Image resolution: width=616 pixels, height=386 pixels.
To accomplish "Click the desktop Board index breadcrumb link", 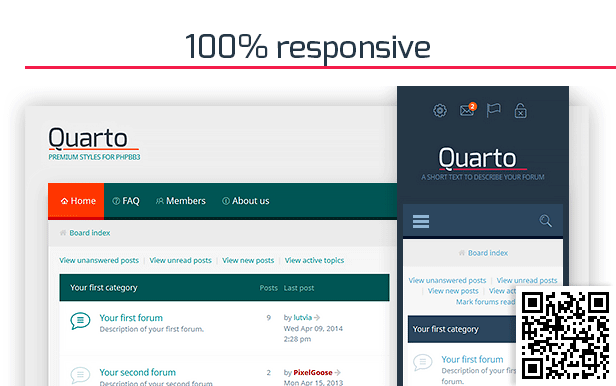I will (x=90, y=233).
